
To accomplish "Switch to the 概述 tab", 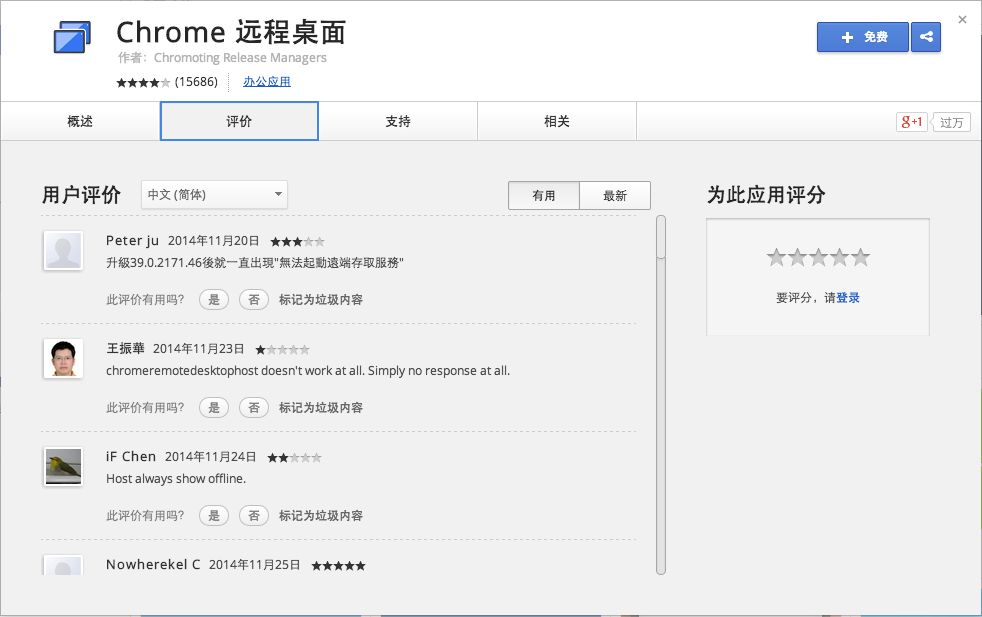I will 80,121.
